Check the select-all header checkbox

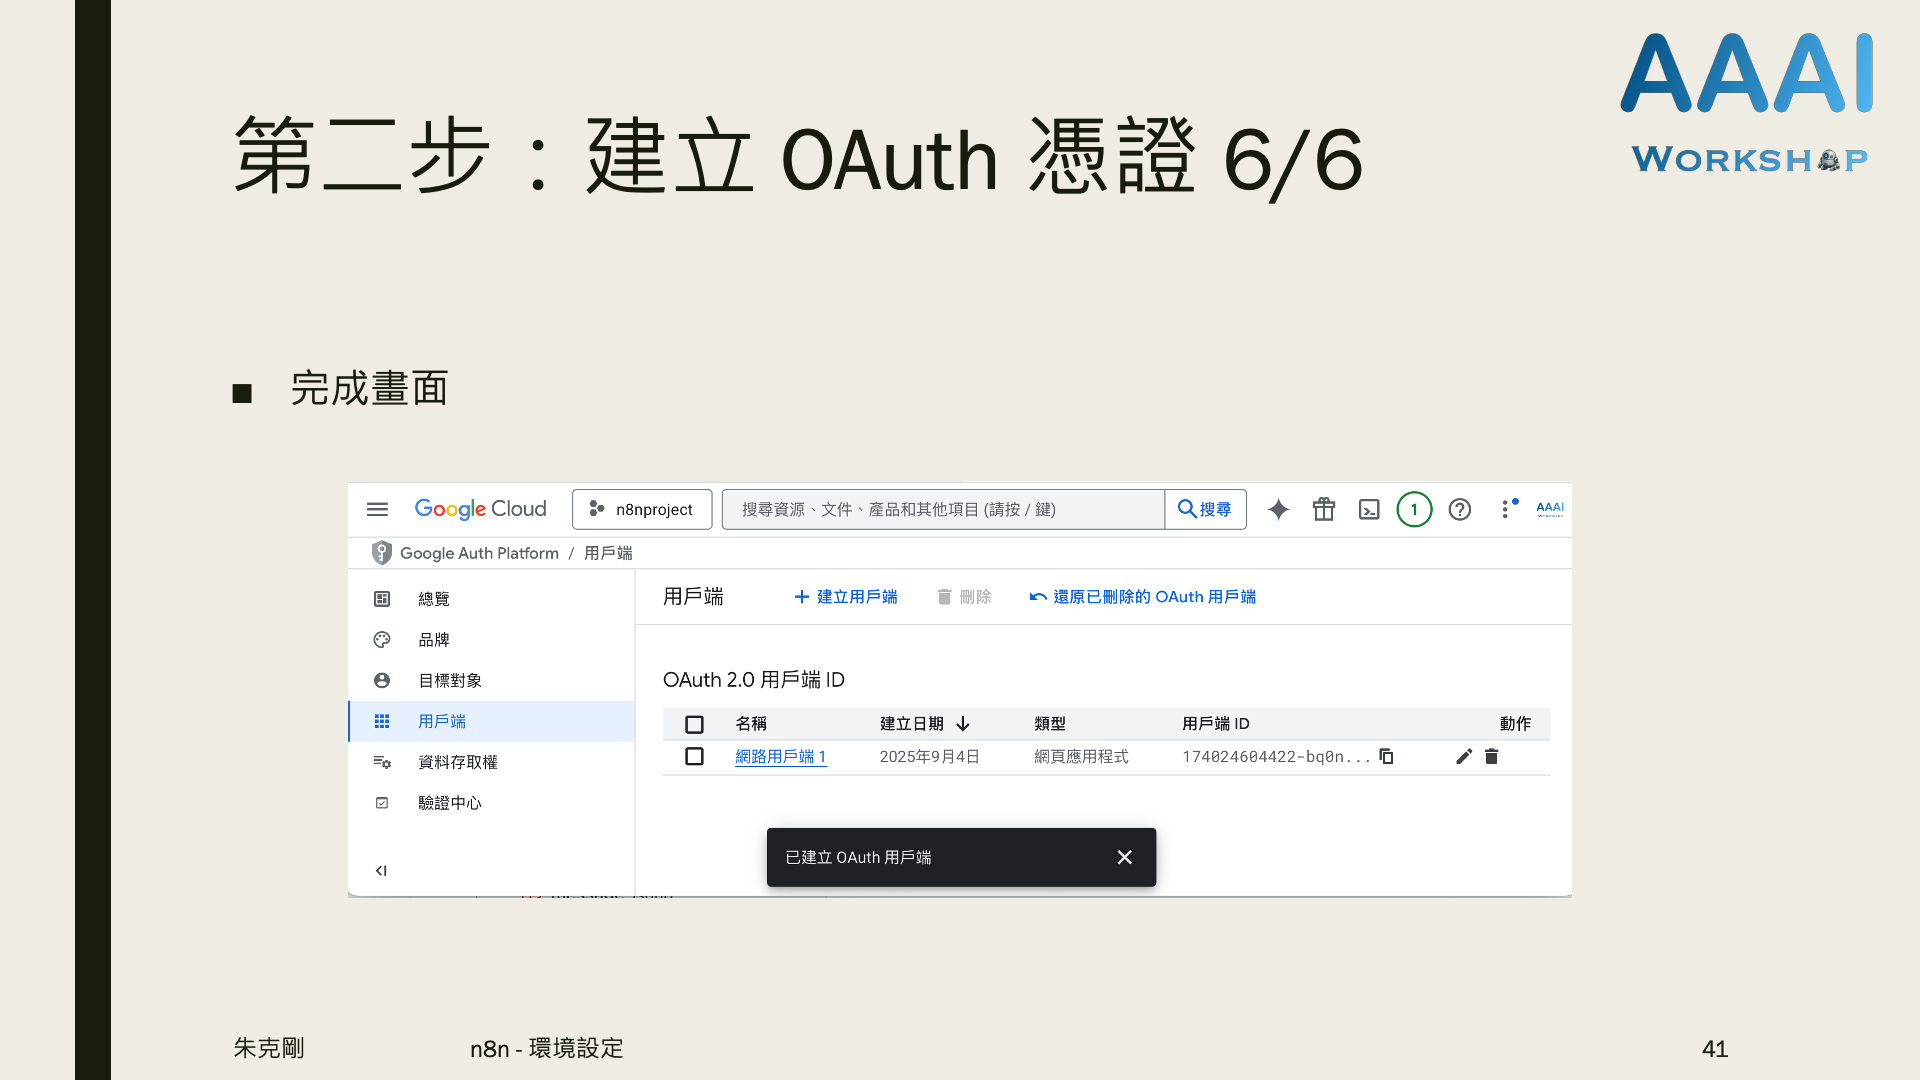point(694,724)
